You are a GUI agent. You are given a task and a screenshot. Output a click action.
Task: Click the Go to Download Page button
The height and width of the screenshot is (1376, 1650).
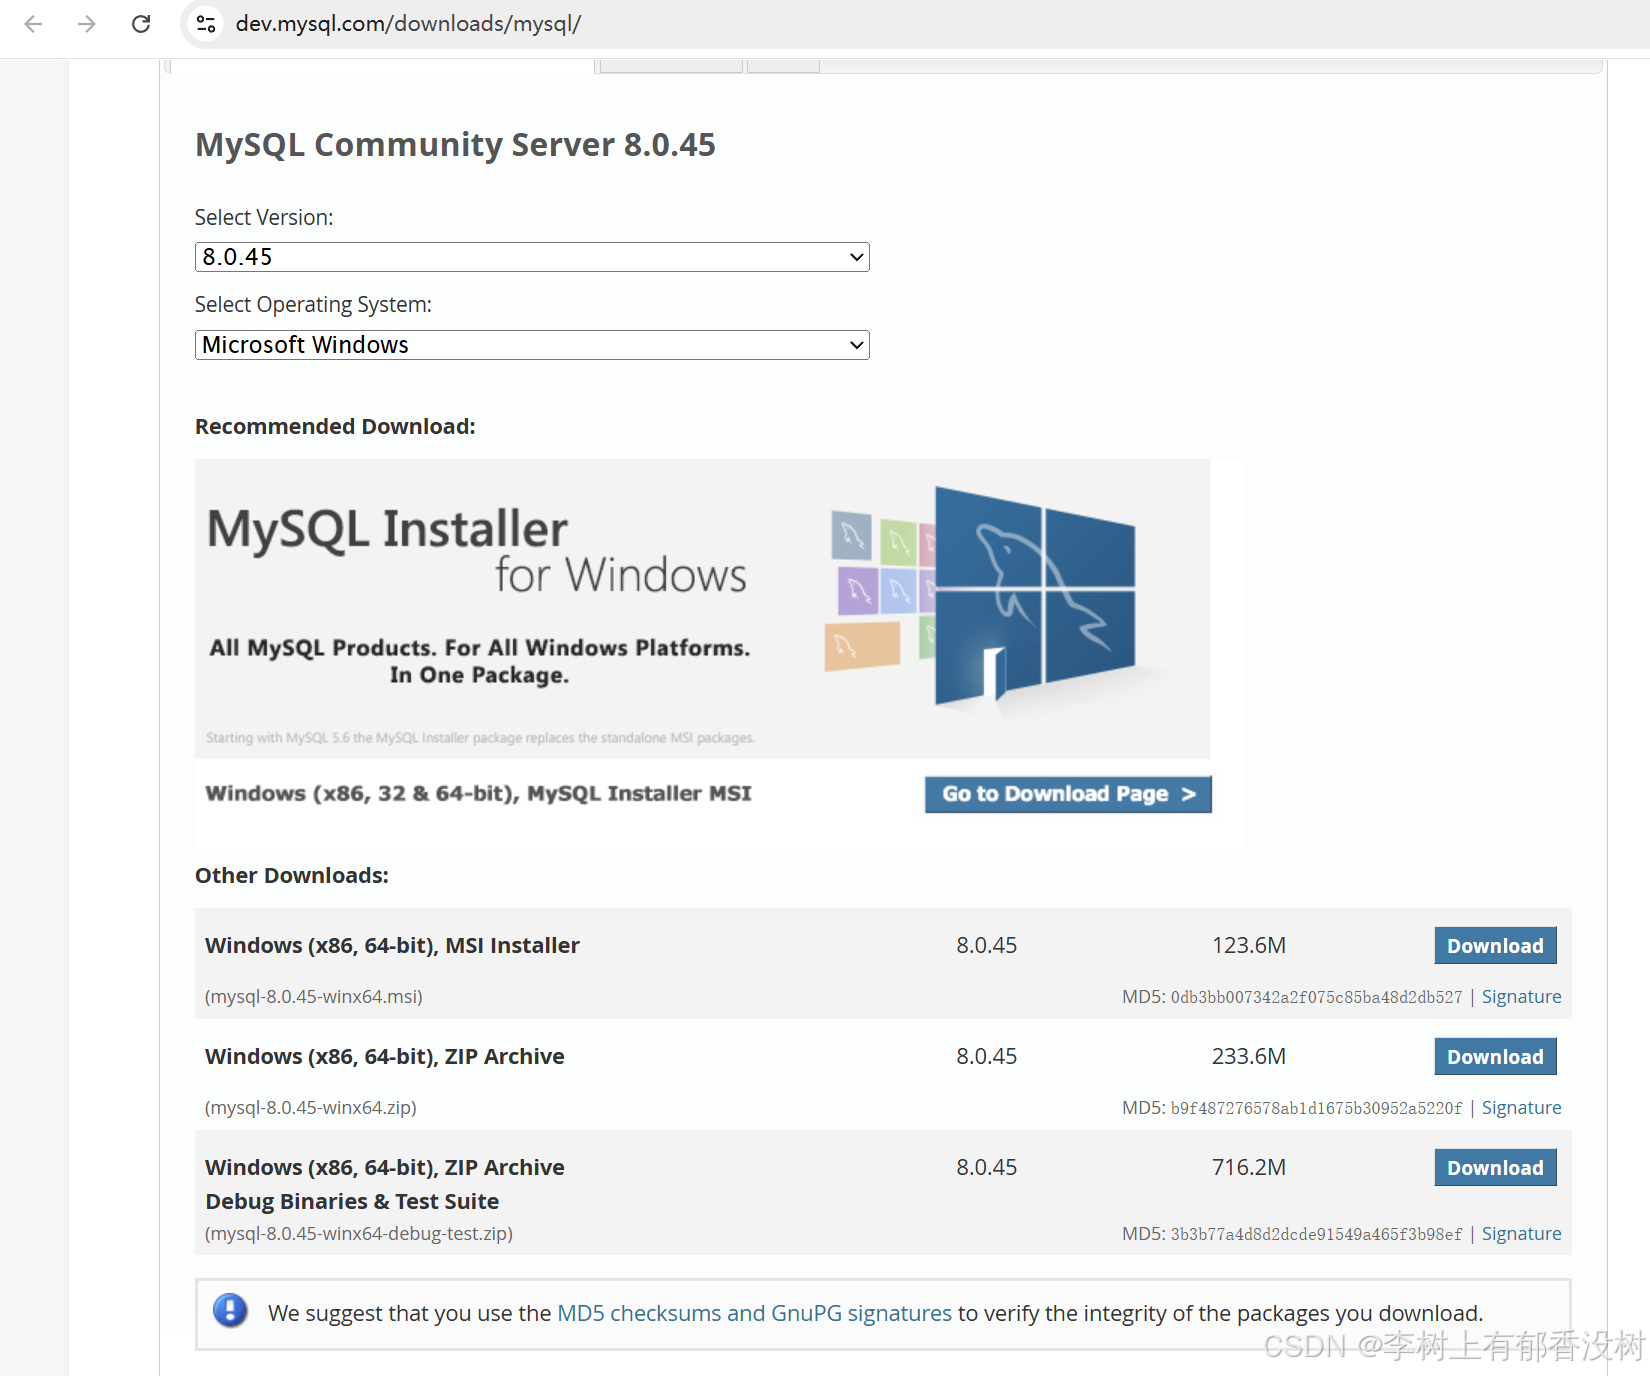(1068, 794)
